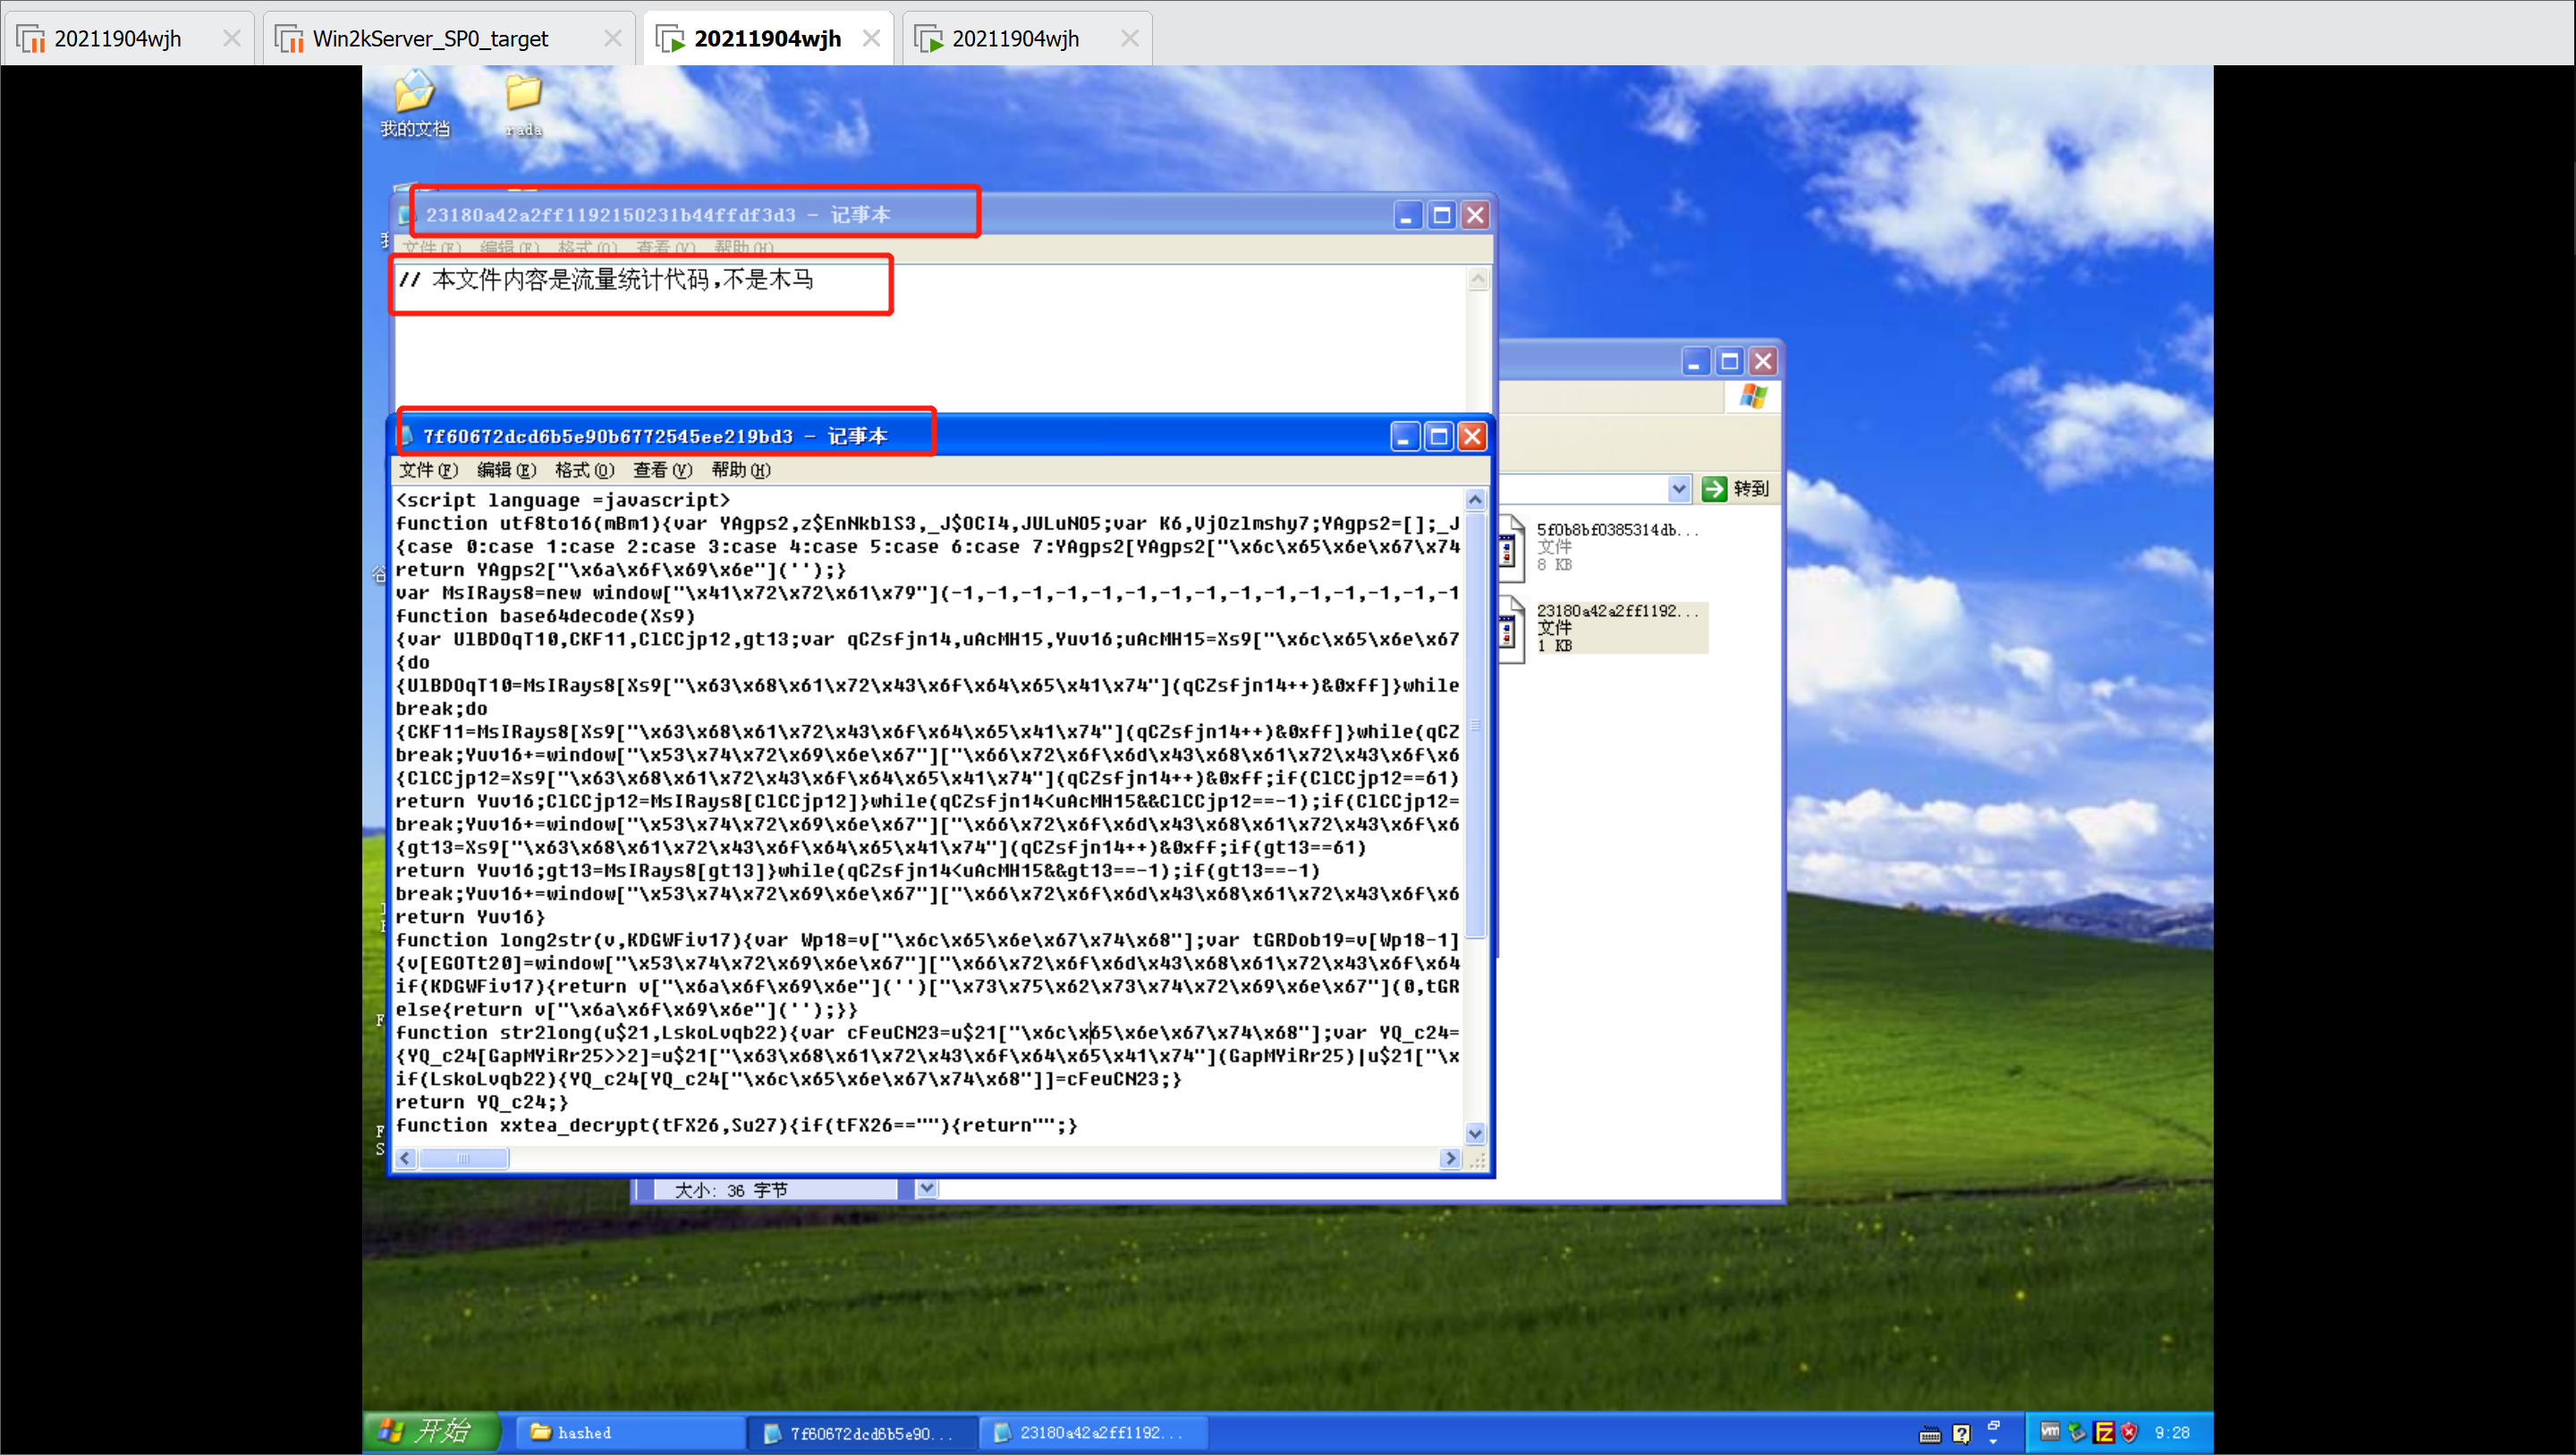Close the Explorer window

[x=1763, y=361]
